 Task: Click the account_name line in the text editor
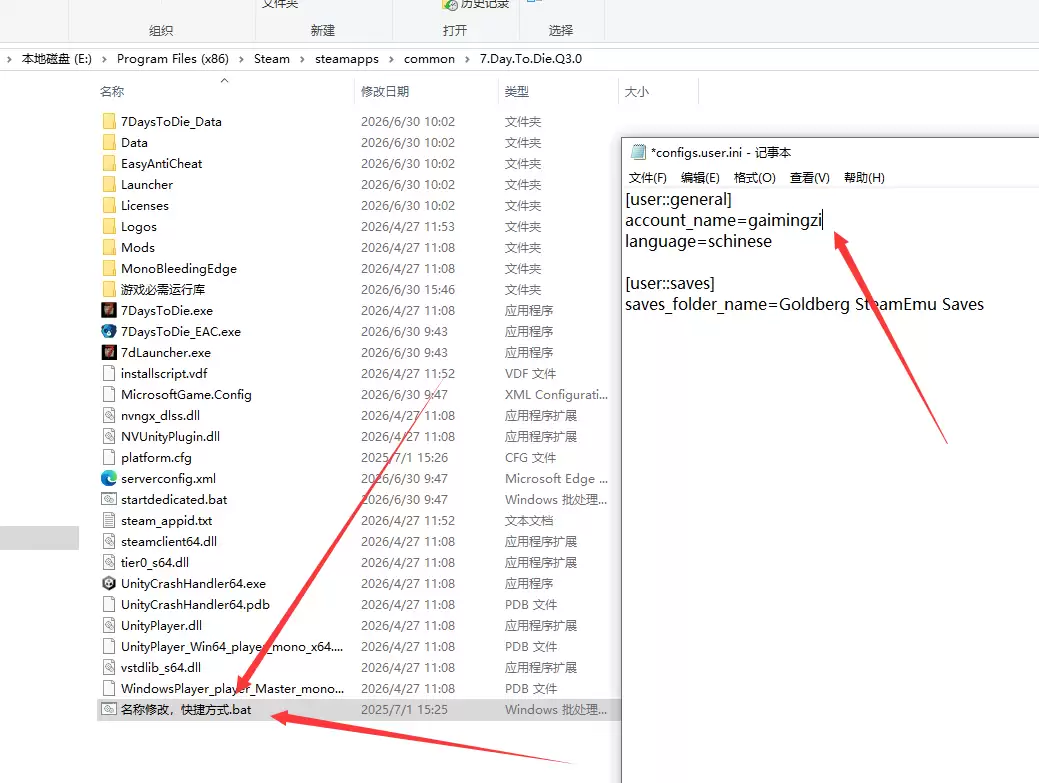pos(724,220)
